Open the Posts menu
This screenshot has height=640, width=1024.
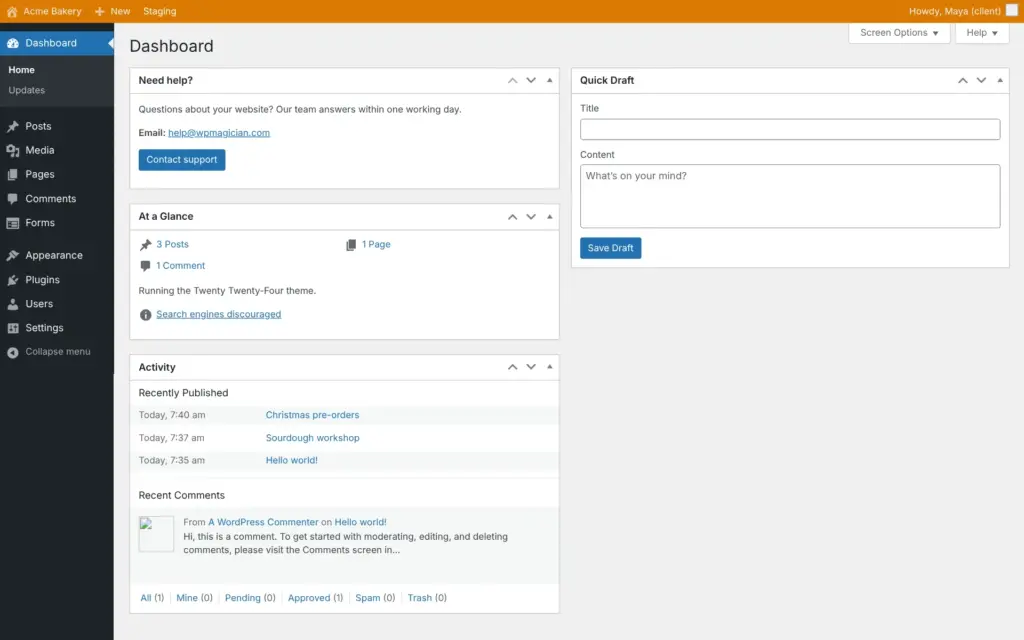click(x=57, y=126)
